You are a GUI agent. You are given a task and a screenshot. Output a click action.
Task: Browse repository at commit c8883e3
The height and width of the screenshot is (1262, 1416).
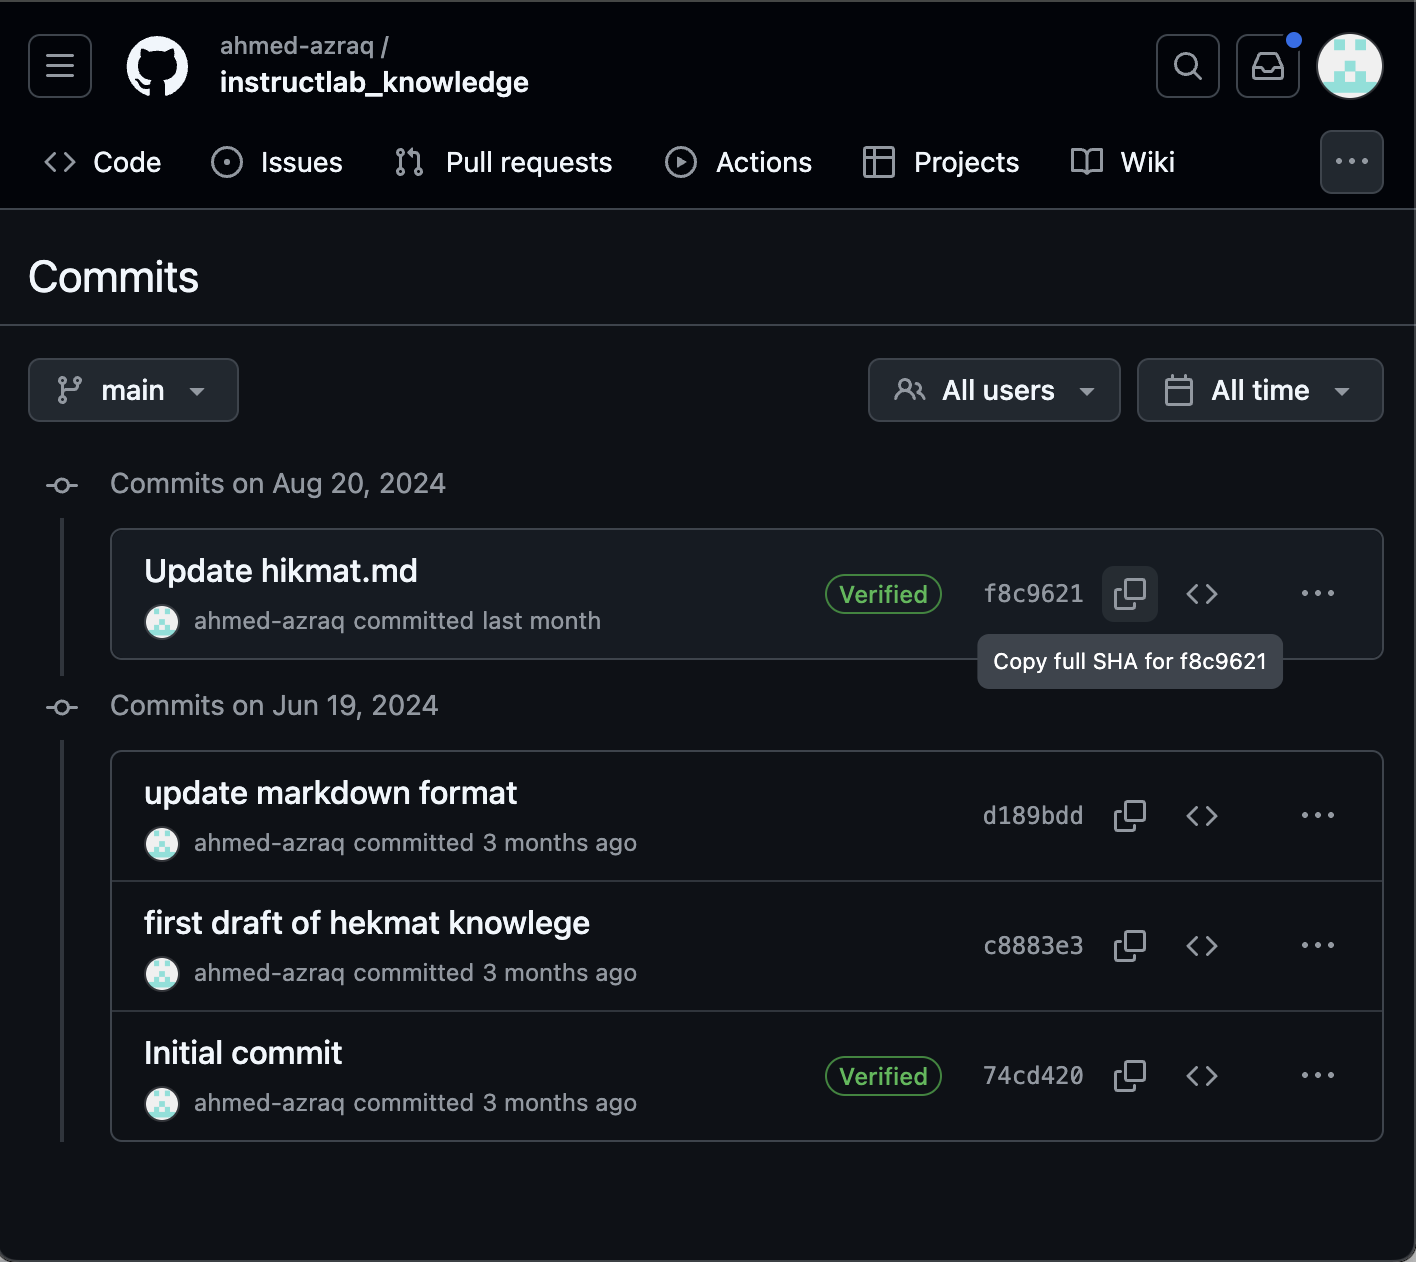click(1201, 945)
